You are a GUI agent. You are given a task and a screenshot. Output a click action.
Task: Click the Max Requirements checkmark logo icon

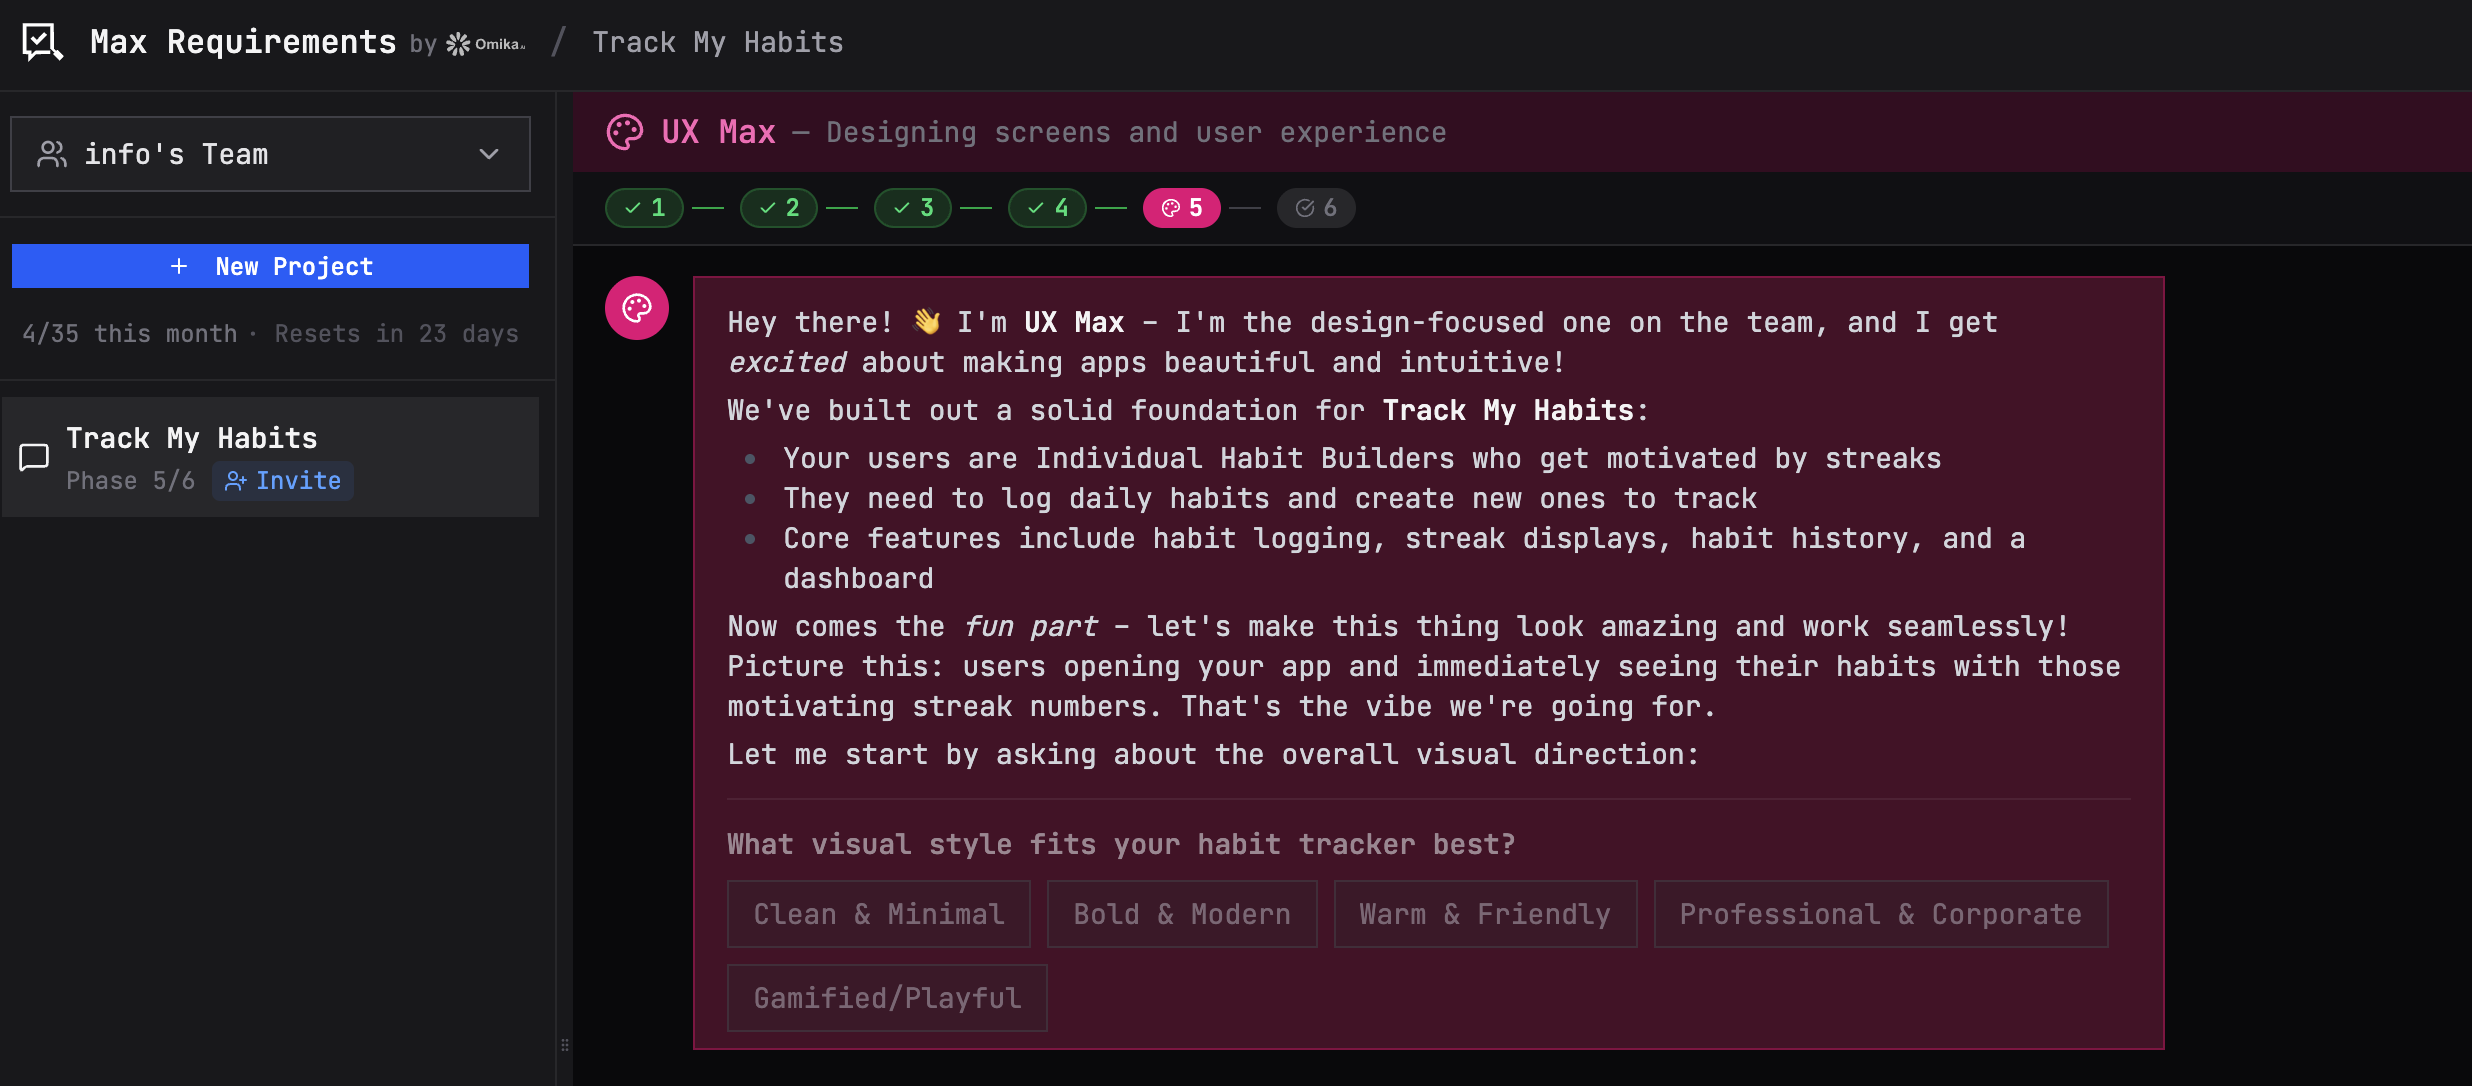[x=42, y=42]
